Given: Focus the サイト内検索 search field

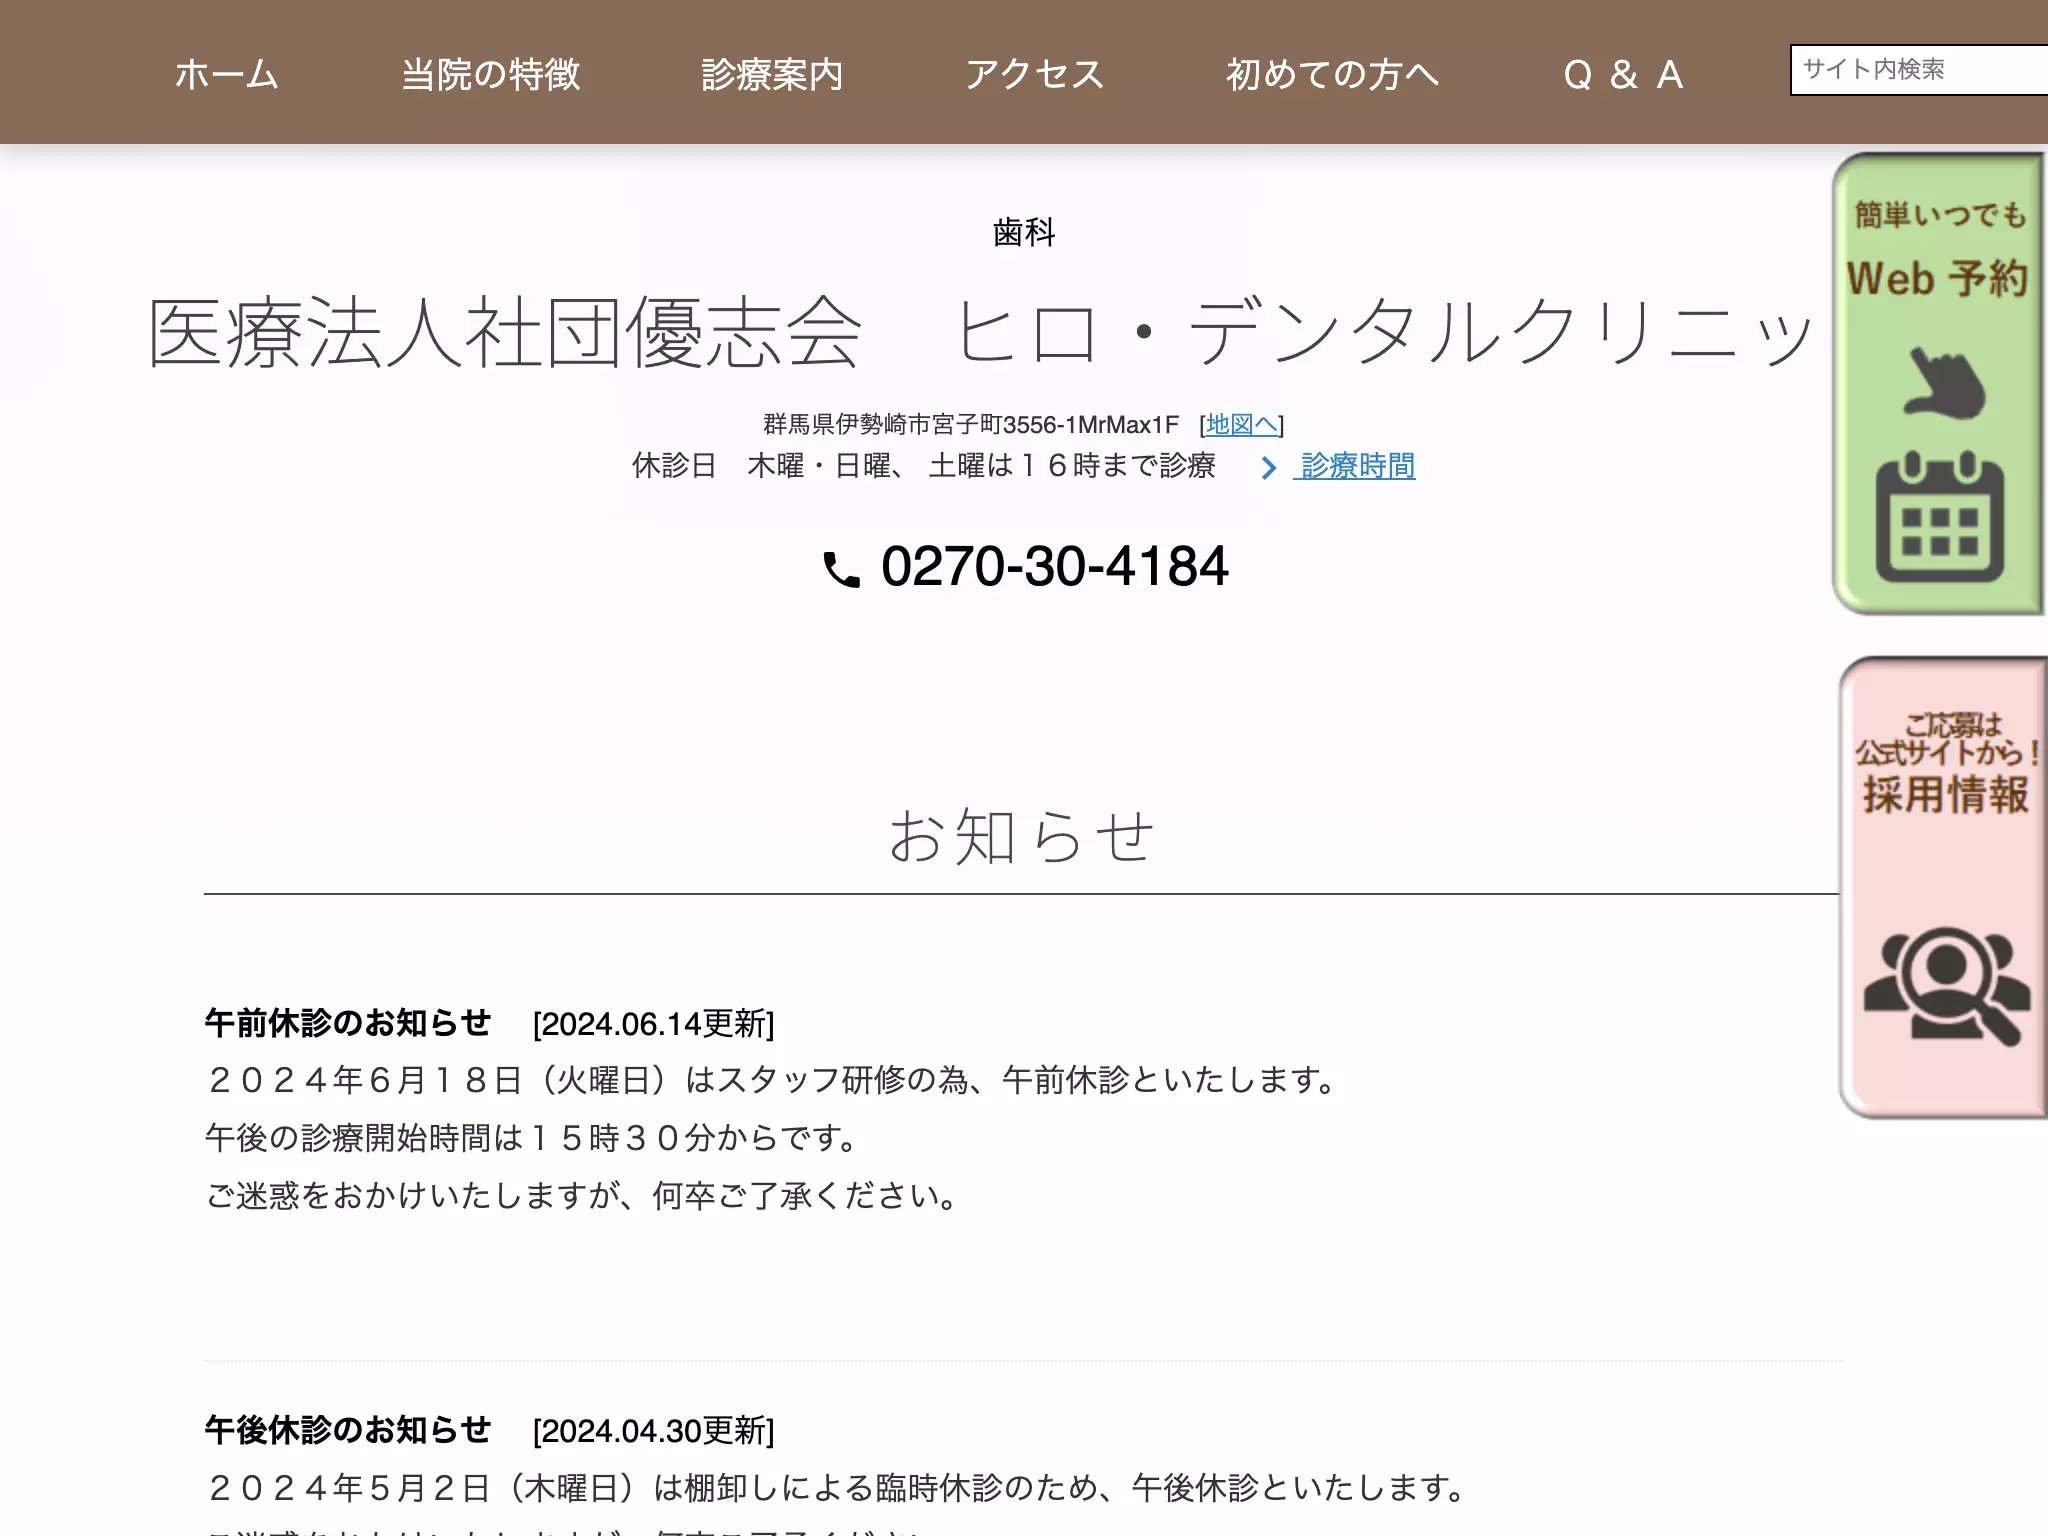Looking at the screenshot, I should tap(1919, 69).
